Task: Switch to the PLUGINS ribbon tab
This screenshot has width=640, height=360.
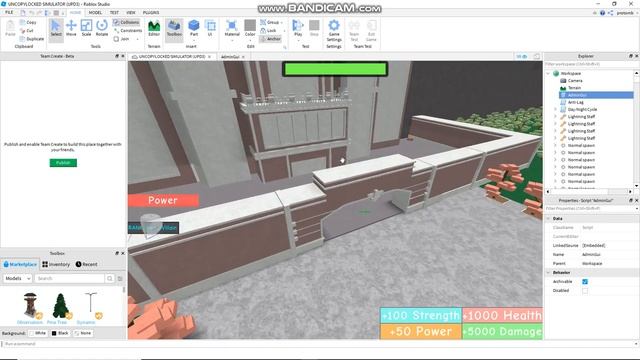Action: [x=151, y=13]
